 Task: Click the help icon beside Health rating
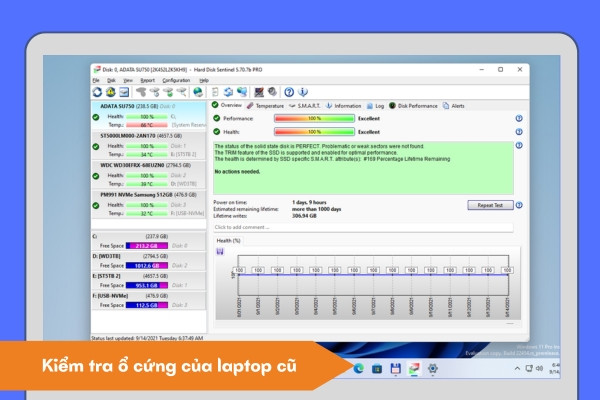519,132
